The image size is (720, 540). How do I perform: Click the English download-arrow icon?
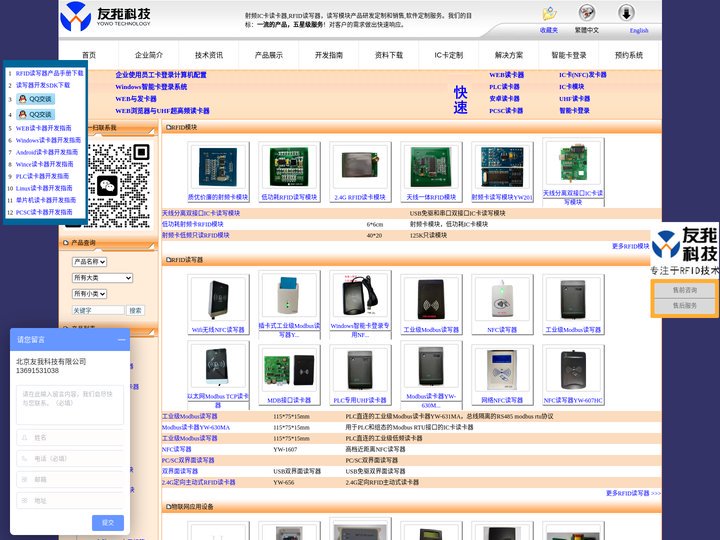[626, 12]
